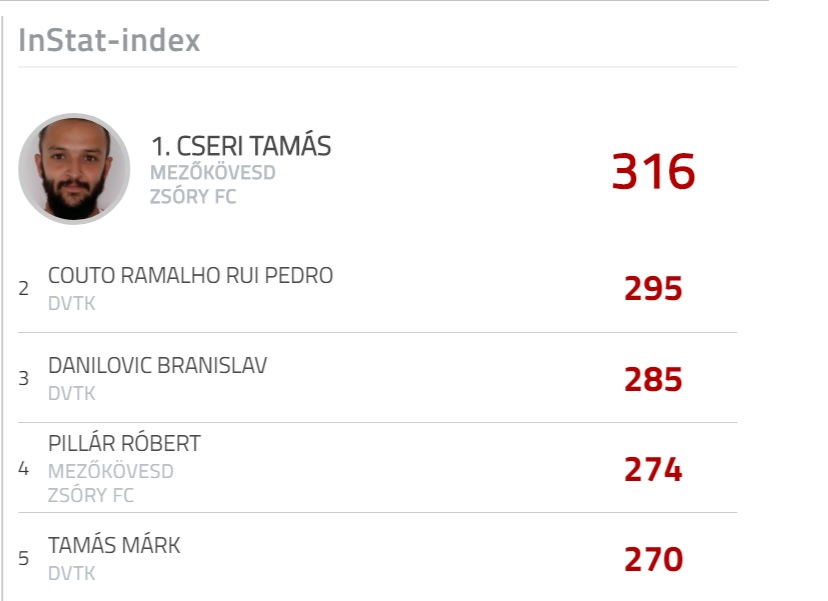The height and width of the screenshot is (601, 828).
Task: Select rank number 4
Action: (23, 468)
